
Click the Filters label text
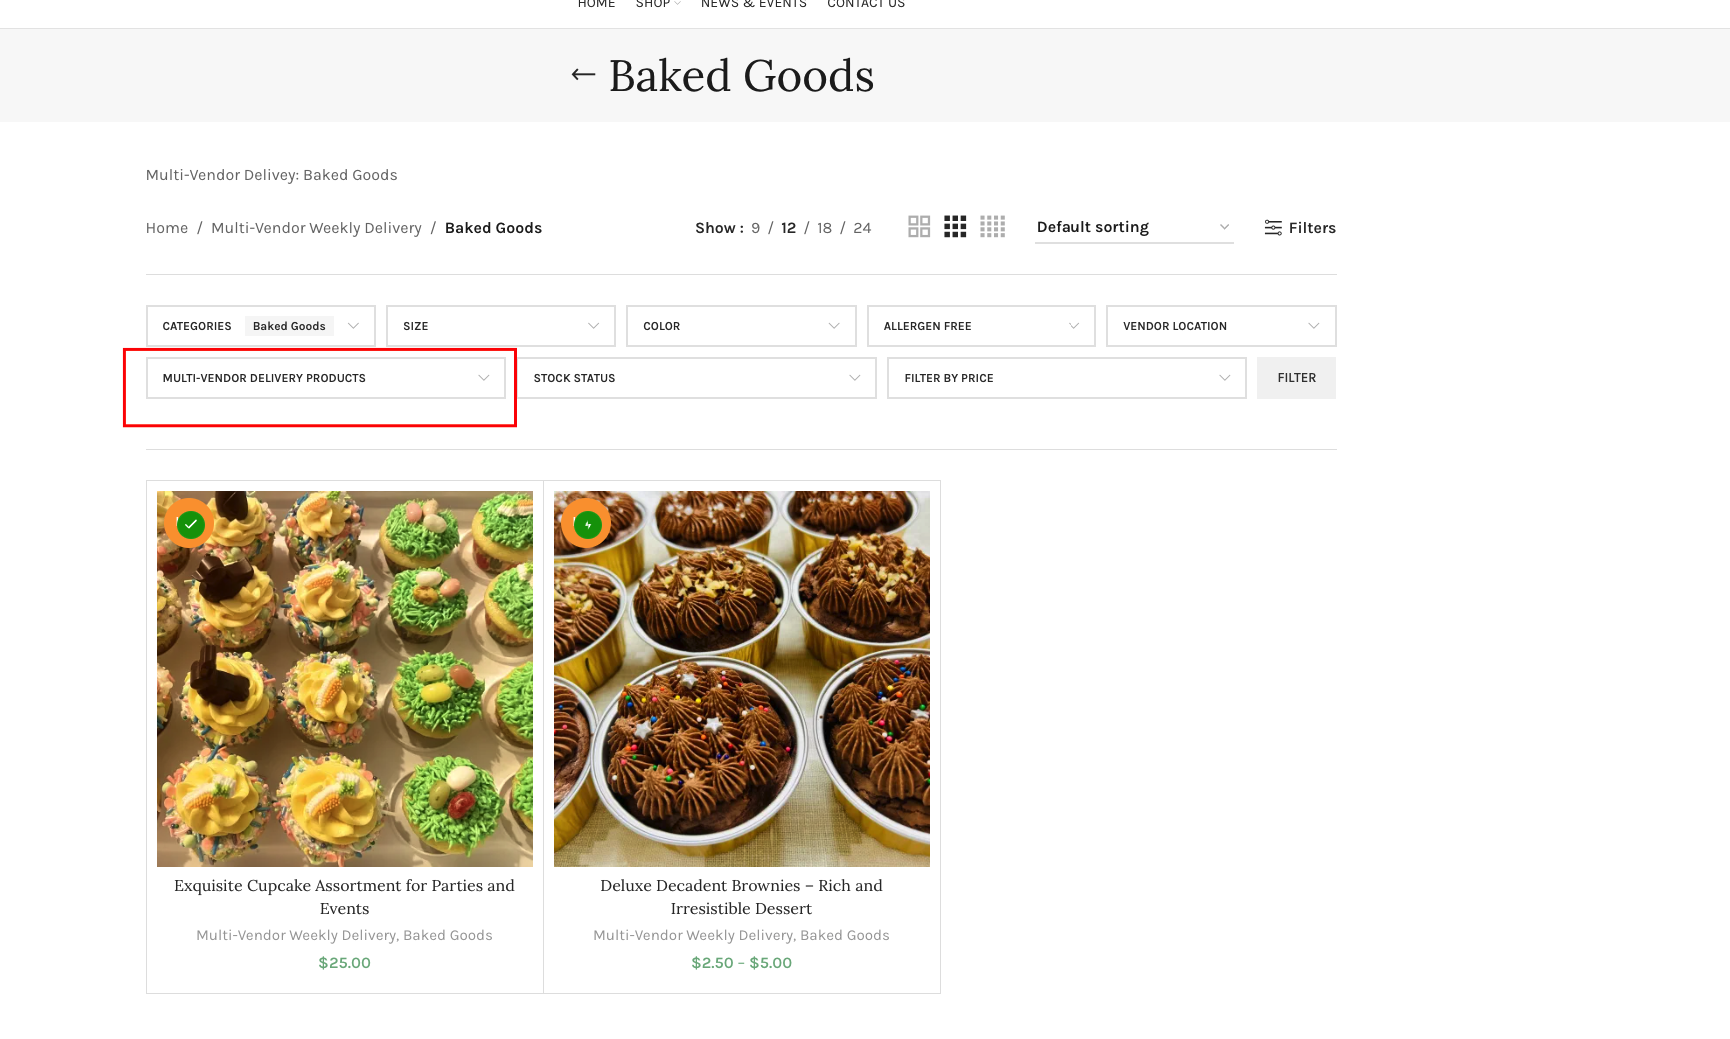tap(1312, 228)
